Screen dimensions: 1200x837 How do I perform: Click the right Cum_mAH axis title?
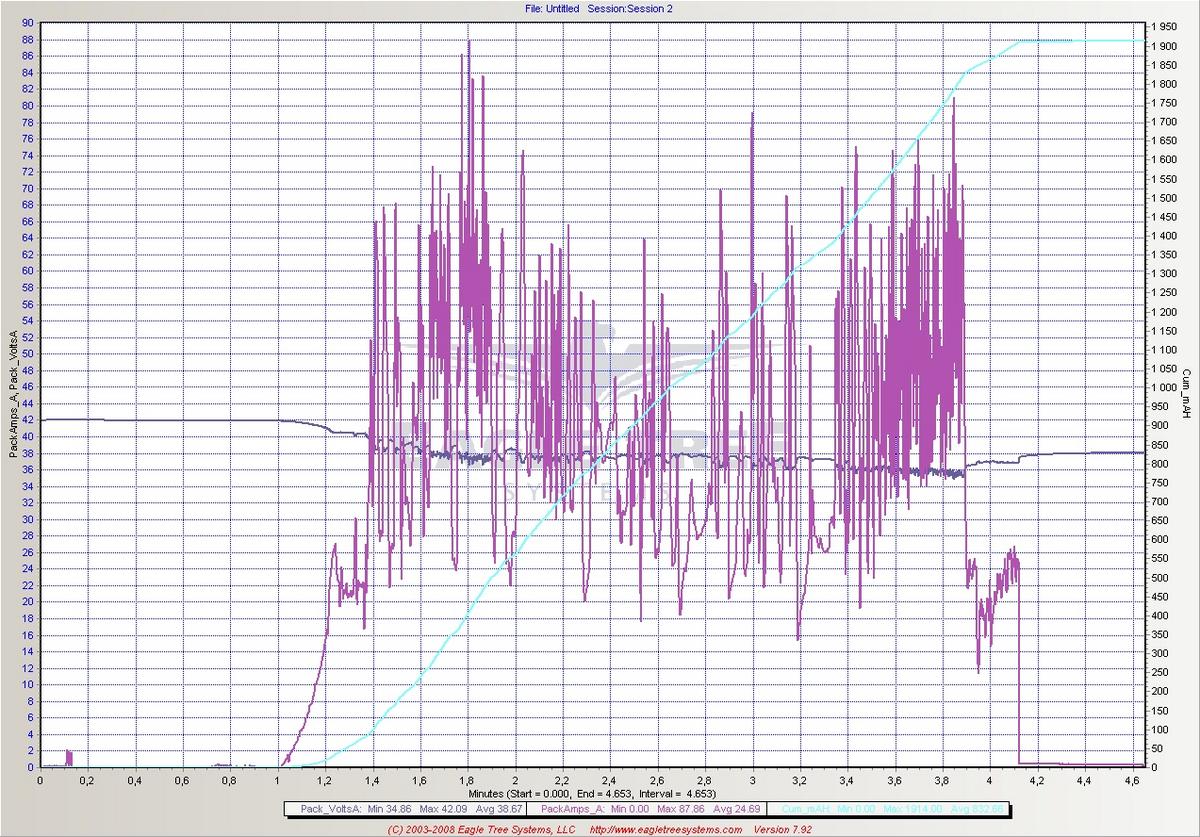pos(1187,392)
